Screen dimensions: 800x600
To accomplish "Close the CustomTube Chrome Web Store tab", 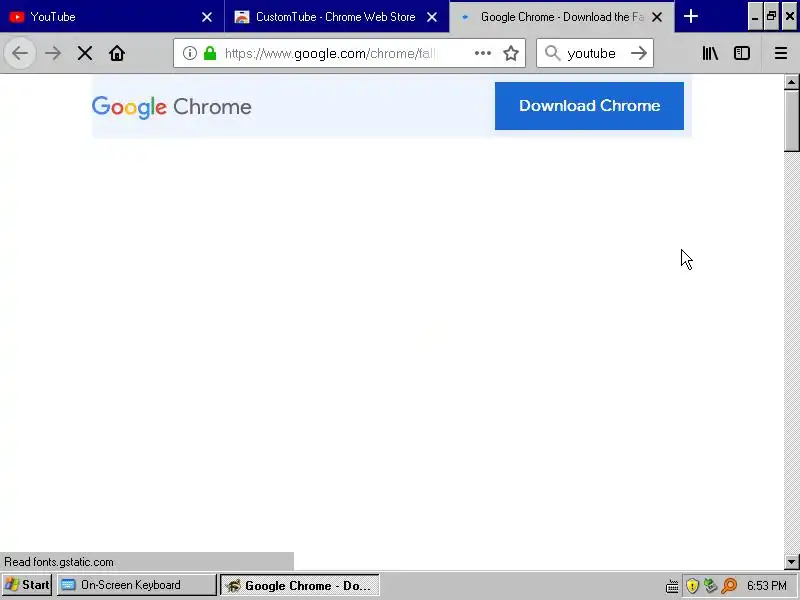I will (x=432, y=17).
